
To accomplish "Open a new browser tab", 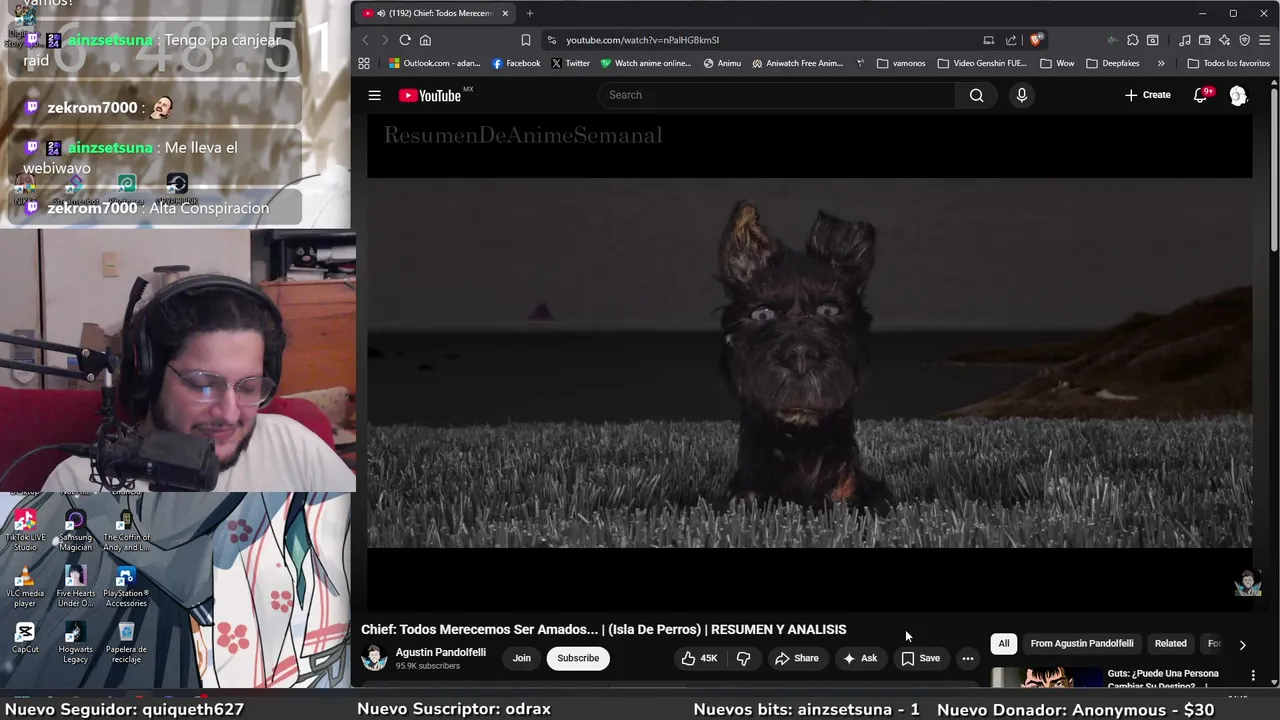I will tap(530, 13).
